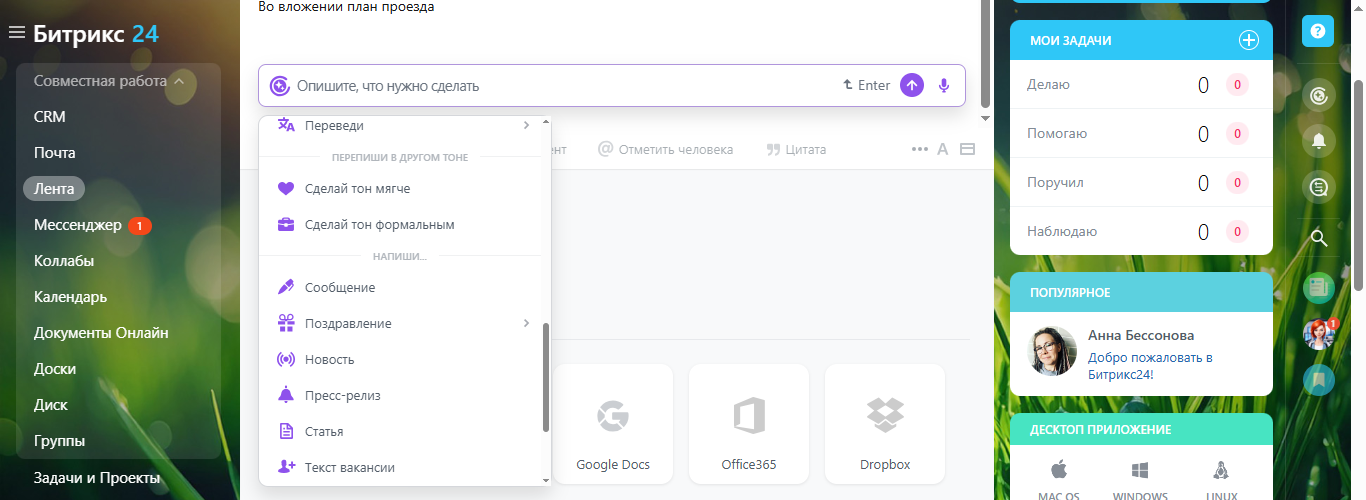Open the green notes chat icon in sidebar
The image size is (1366, 500).
click(1319, 288)
